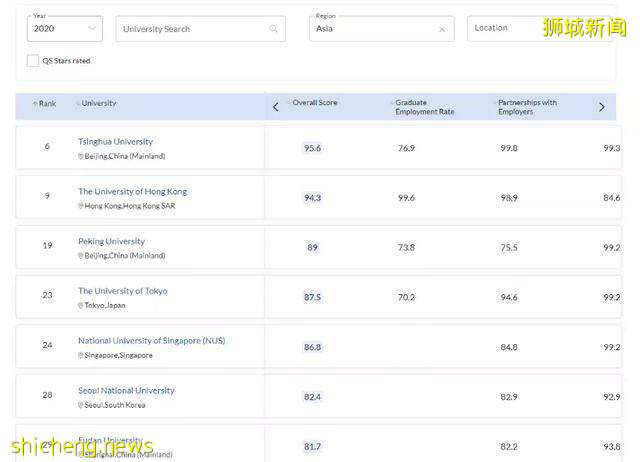Clear the Asia region with the X icon
Screen dimensions: 640x462
point(442,29)
